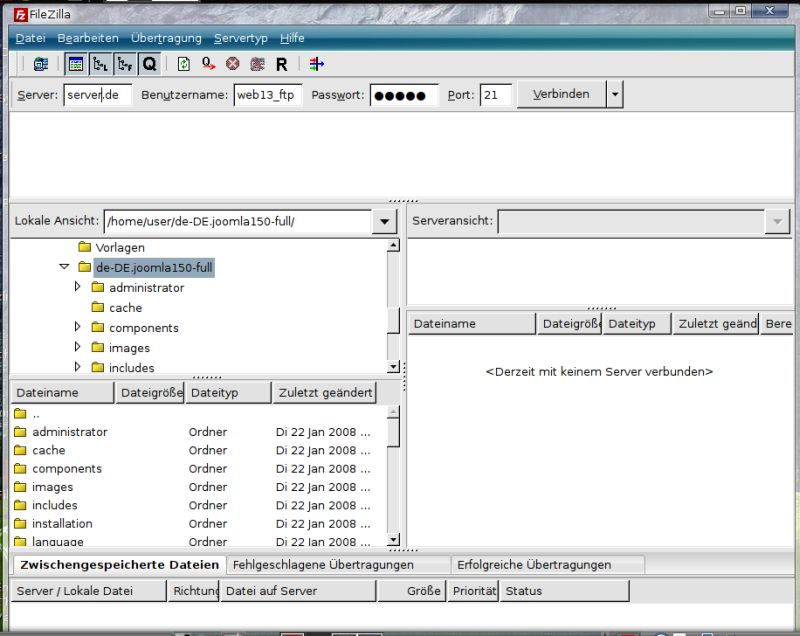This screenshot has width=800, height=636.
Task: Click the Passwort input field
Action: tap(404, 95)
